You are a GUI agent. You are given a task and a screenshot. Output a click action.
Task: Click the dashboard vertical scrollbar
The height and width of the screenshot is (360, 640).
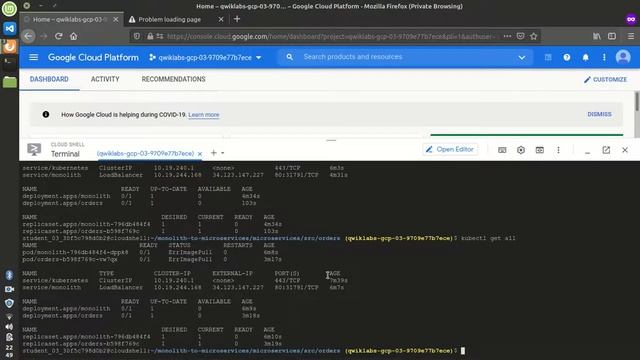(636, 102)
